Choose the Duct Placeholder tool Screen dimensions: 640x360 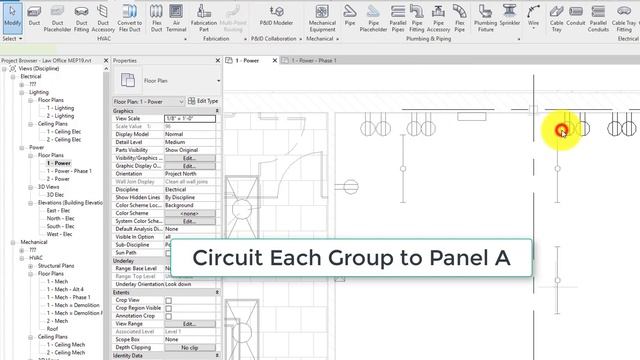[x=57, y=18]
